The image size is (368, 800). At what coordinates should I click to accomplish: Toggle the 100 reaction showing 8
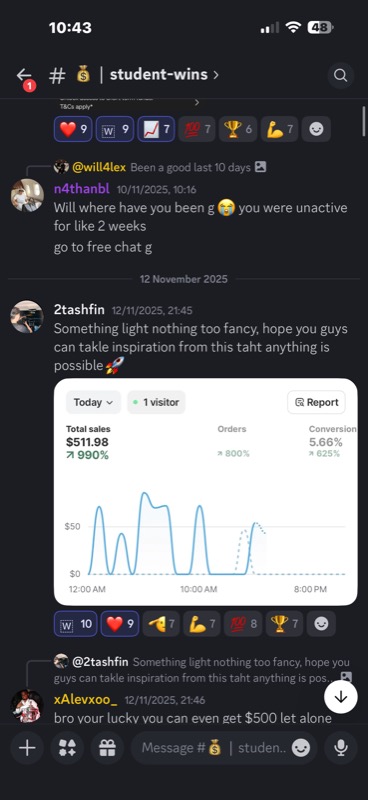(x=243, y=623)
